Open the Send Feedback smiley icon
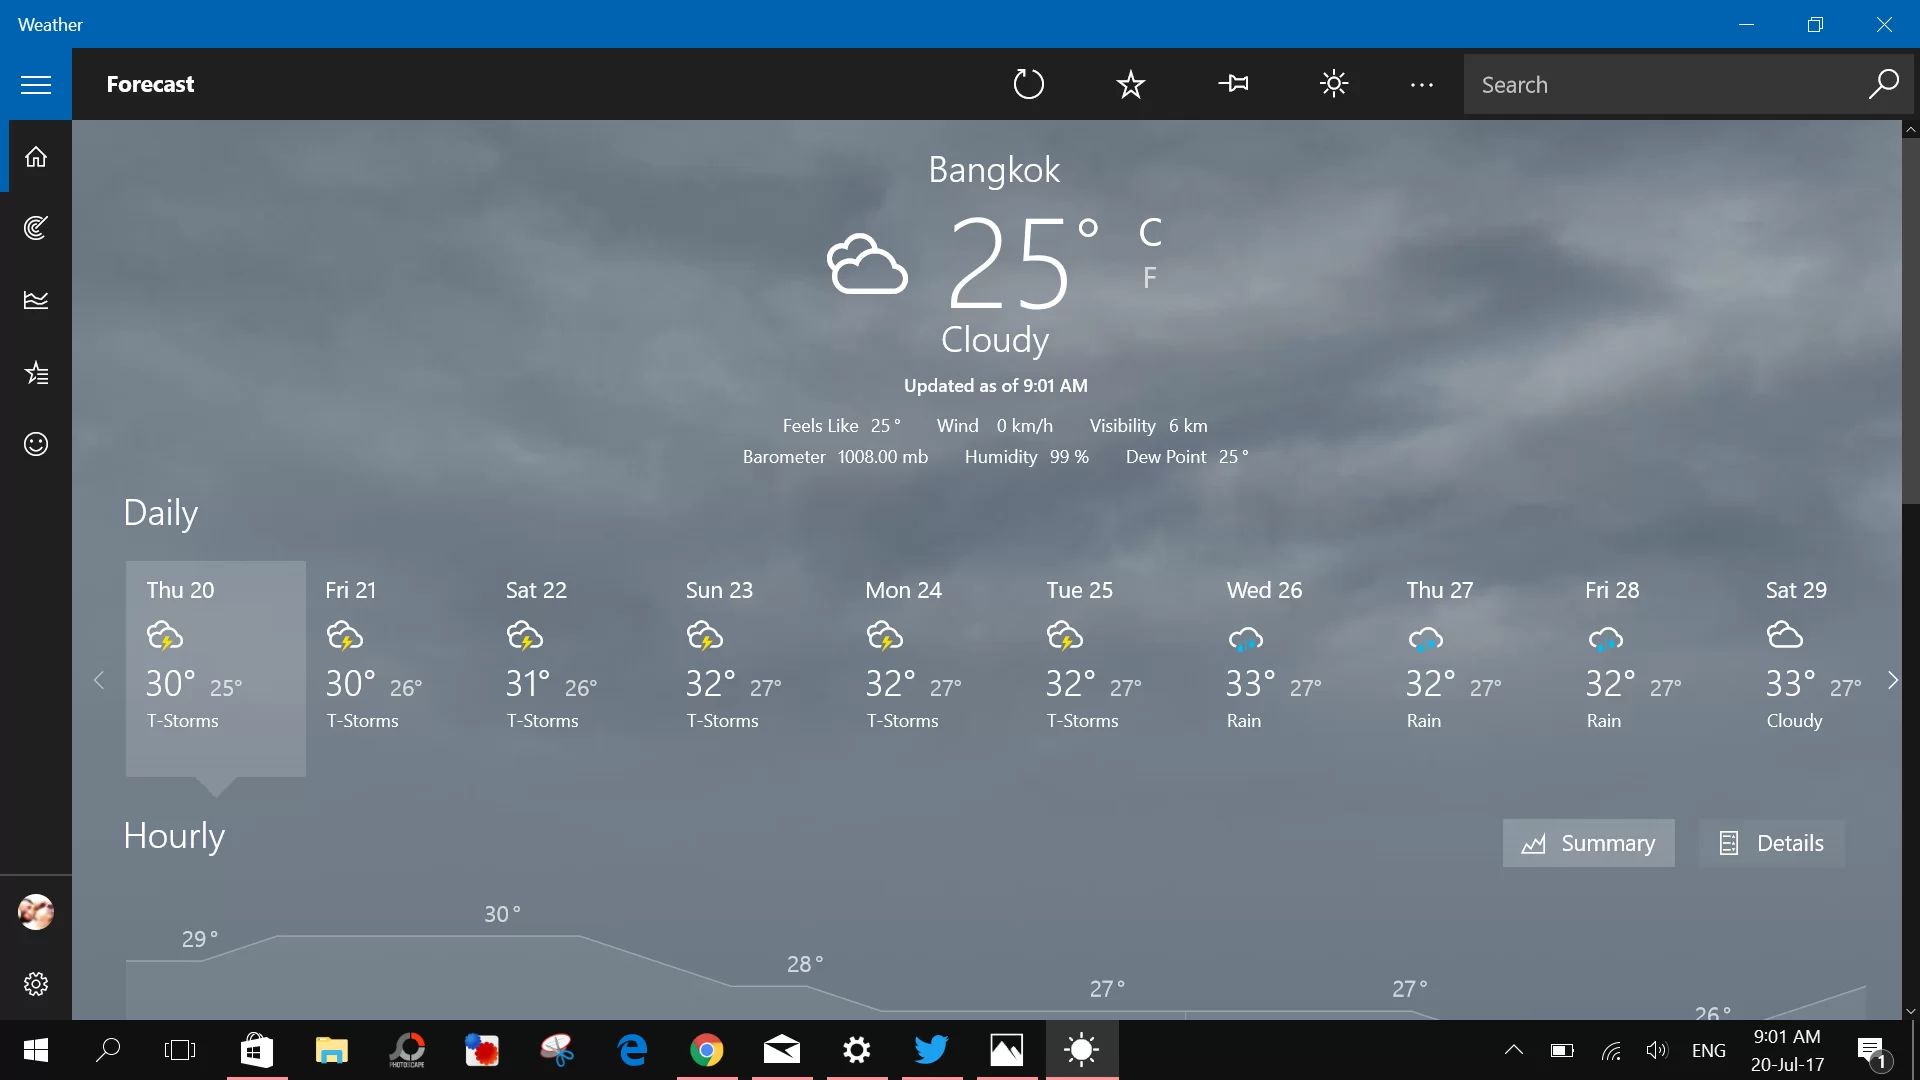 click(x=36, y=444)
